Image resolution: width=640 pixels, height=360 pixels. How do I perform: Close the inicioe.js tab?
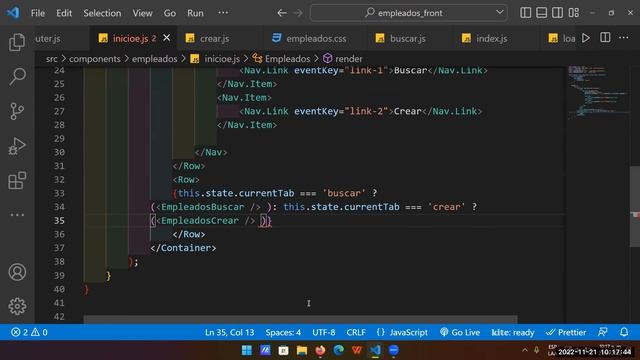pyautogui.click(x=167, y=38)
